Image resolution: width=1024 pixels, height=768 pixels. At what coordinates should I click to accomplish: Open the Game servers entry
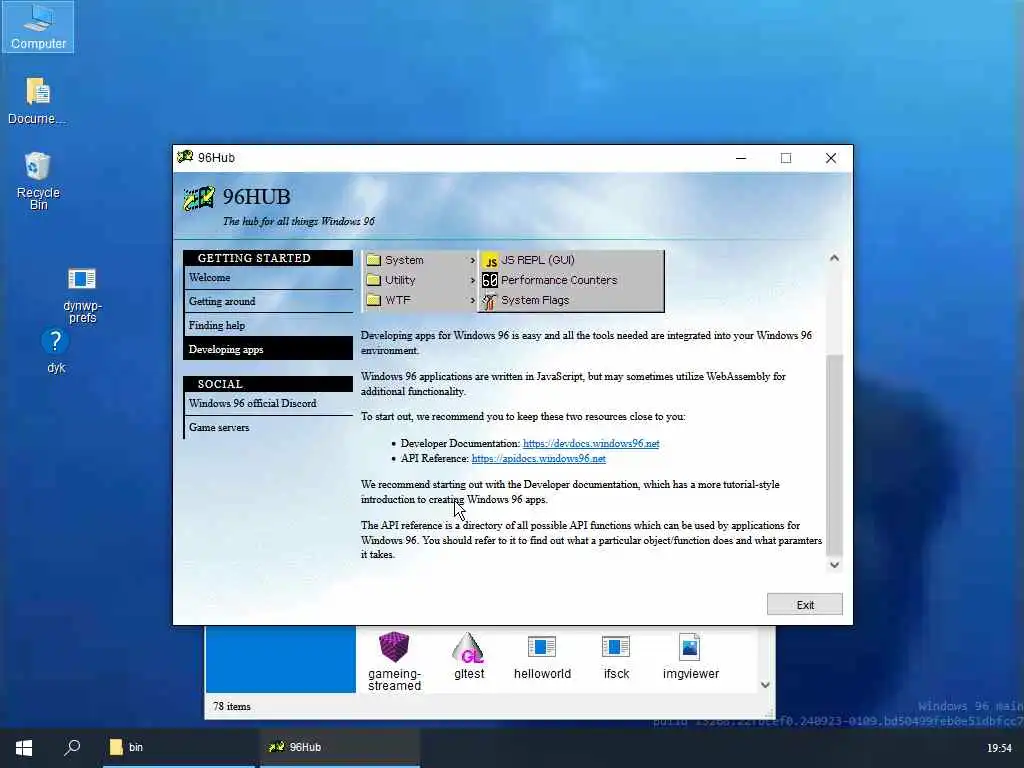tap(268, 428)
